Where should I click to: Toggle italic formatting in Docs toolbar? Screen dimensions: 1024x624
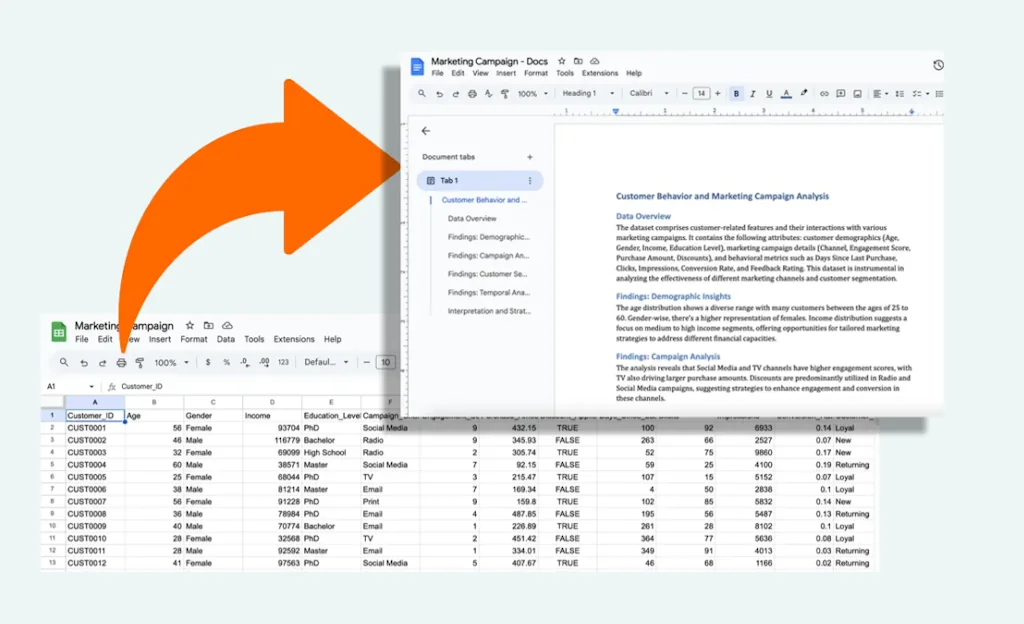[x=753, y=93]
